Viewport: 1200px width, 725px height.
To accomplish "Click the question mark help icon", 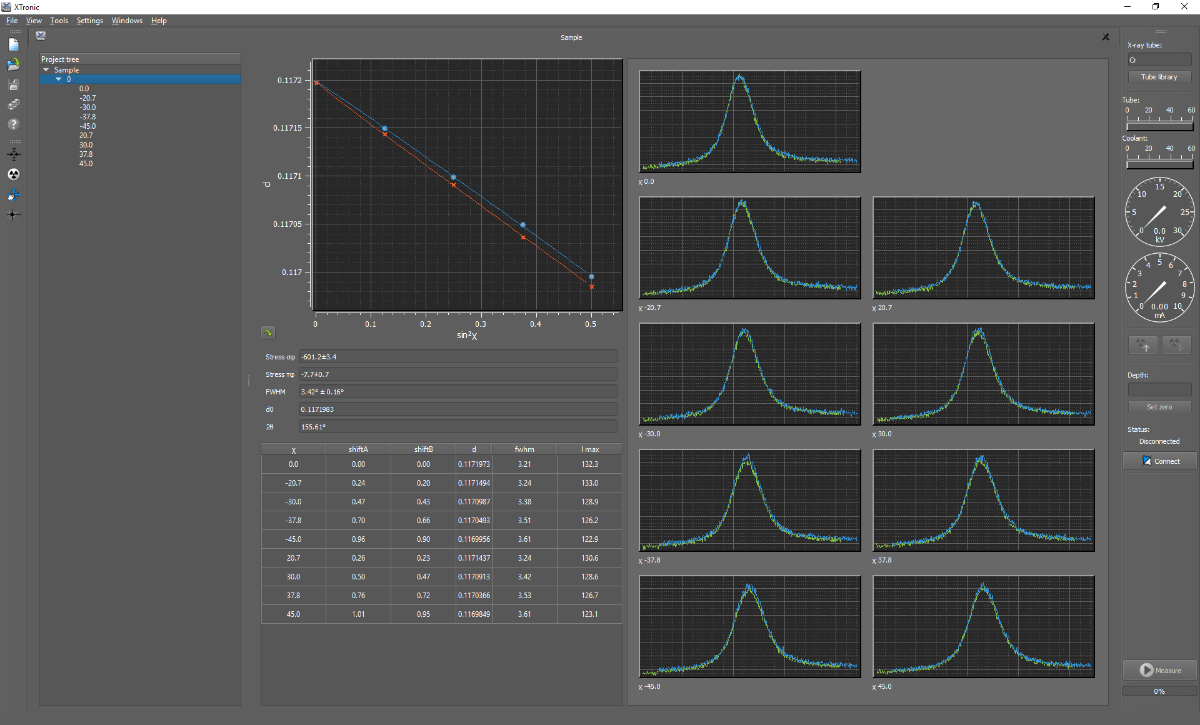I will pyautogui.click(x=14, y=124).
